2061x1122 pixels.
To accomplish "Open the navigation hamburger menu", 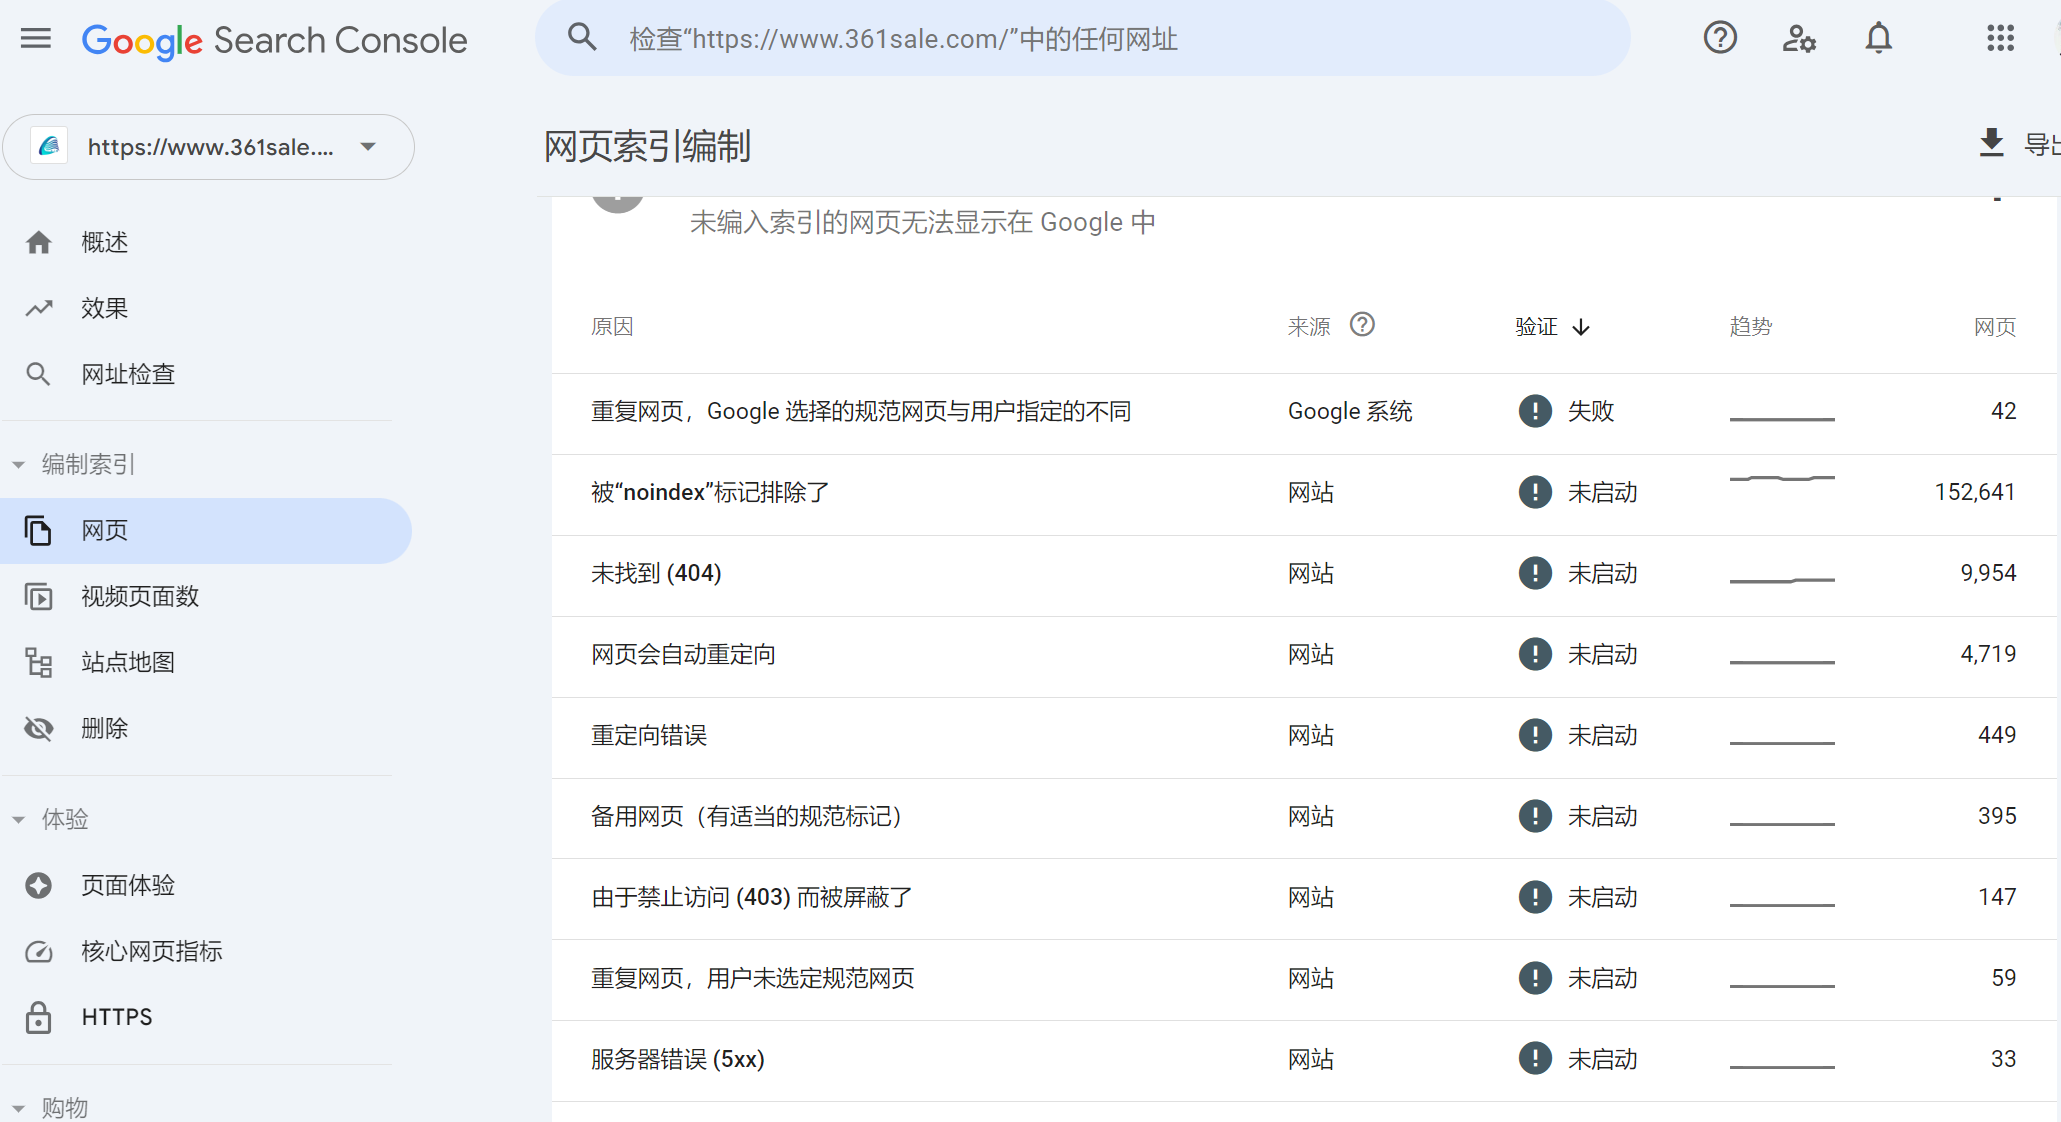I will coord(35,38).
